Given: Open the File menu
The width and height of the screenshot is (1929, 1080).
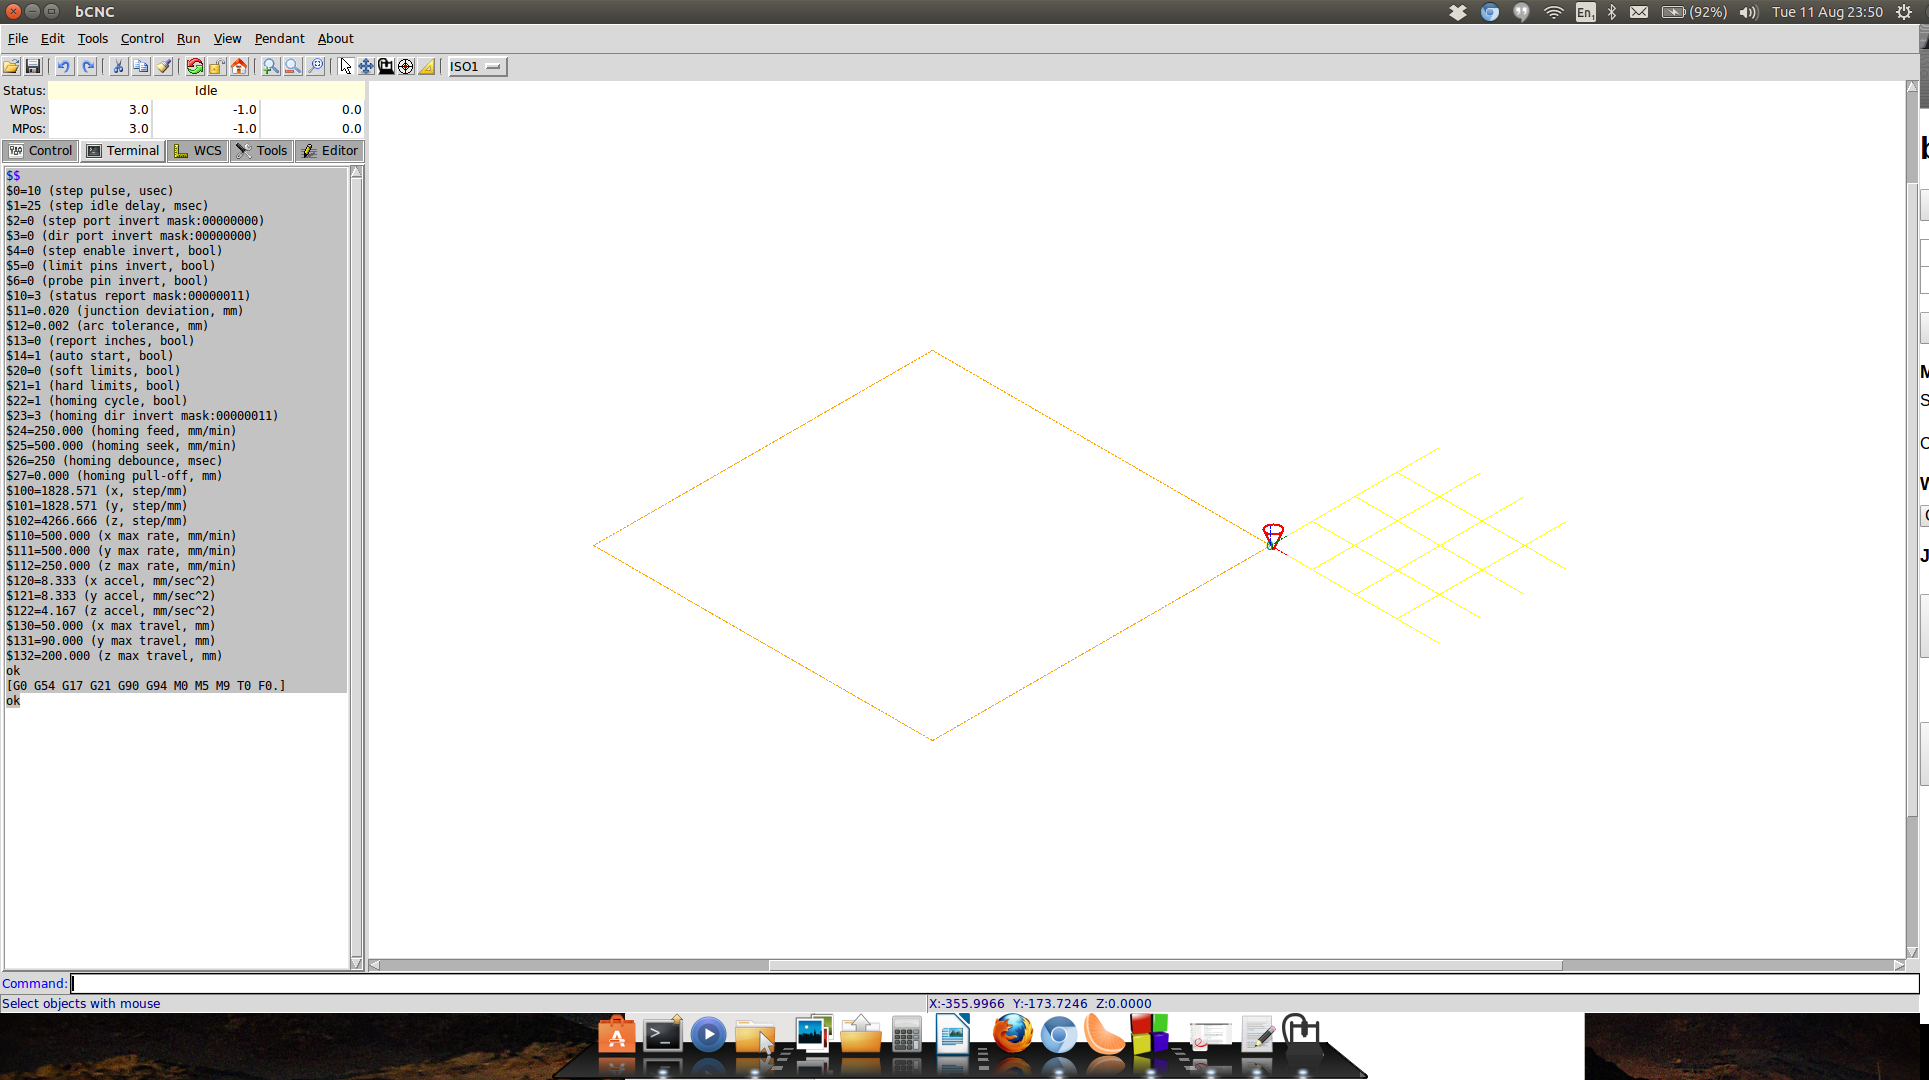Looking at the screenshot, I should (x=18, y=38).
